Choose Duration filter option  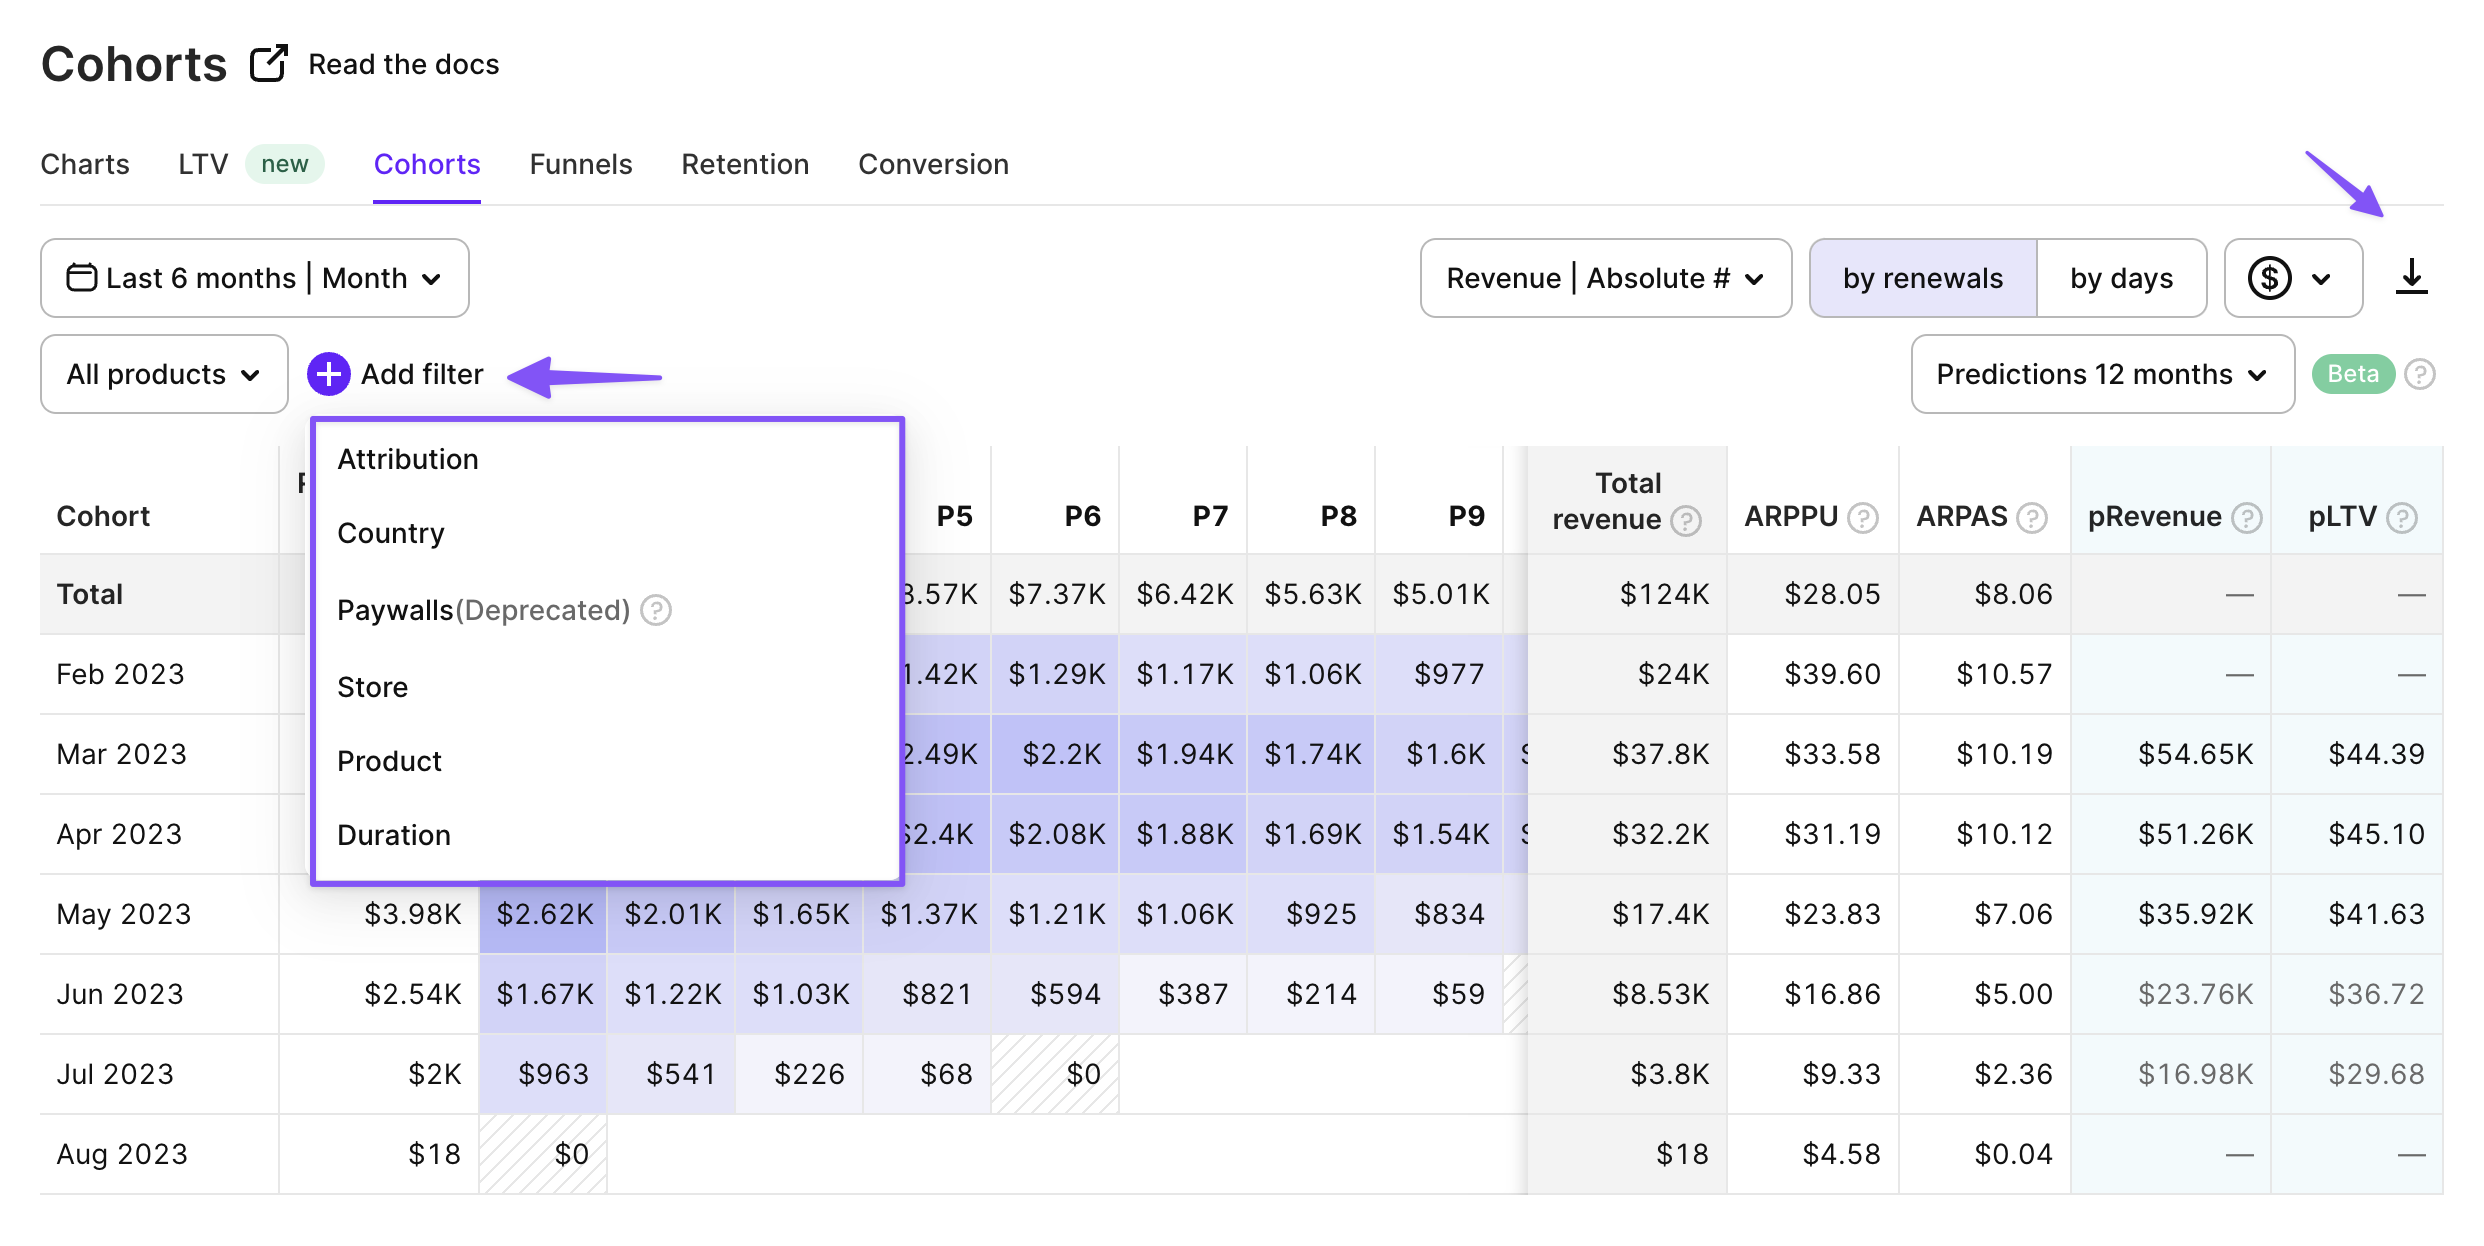pos(394,835)
